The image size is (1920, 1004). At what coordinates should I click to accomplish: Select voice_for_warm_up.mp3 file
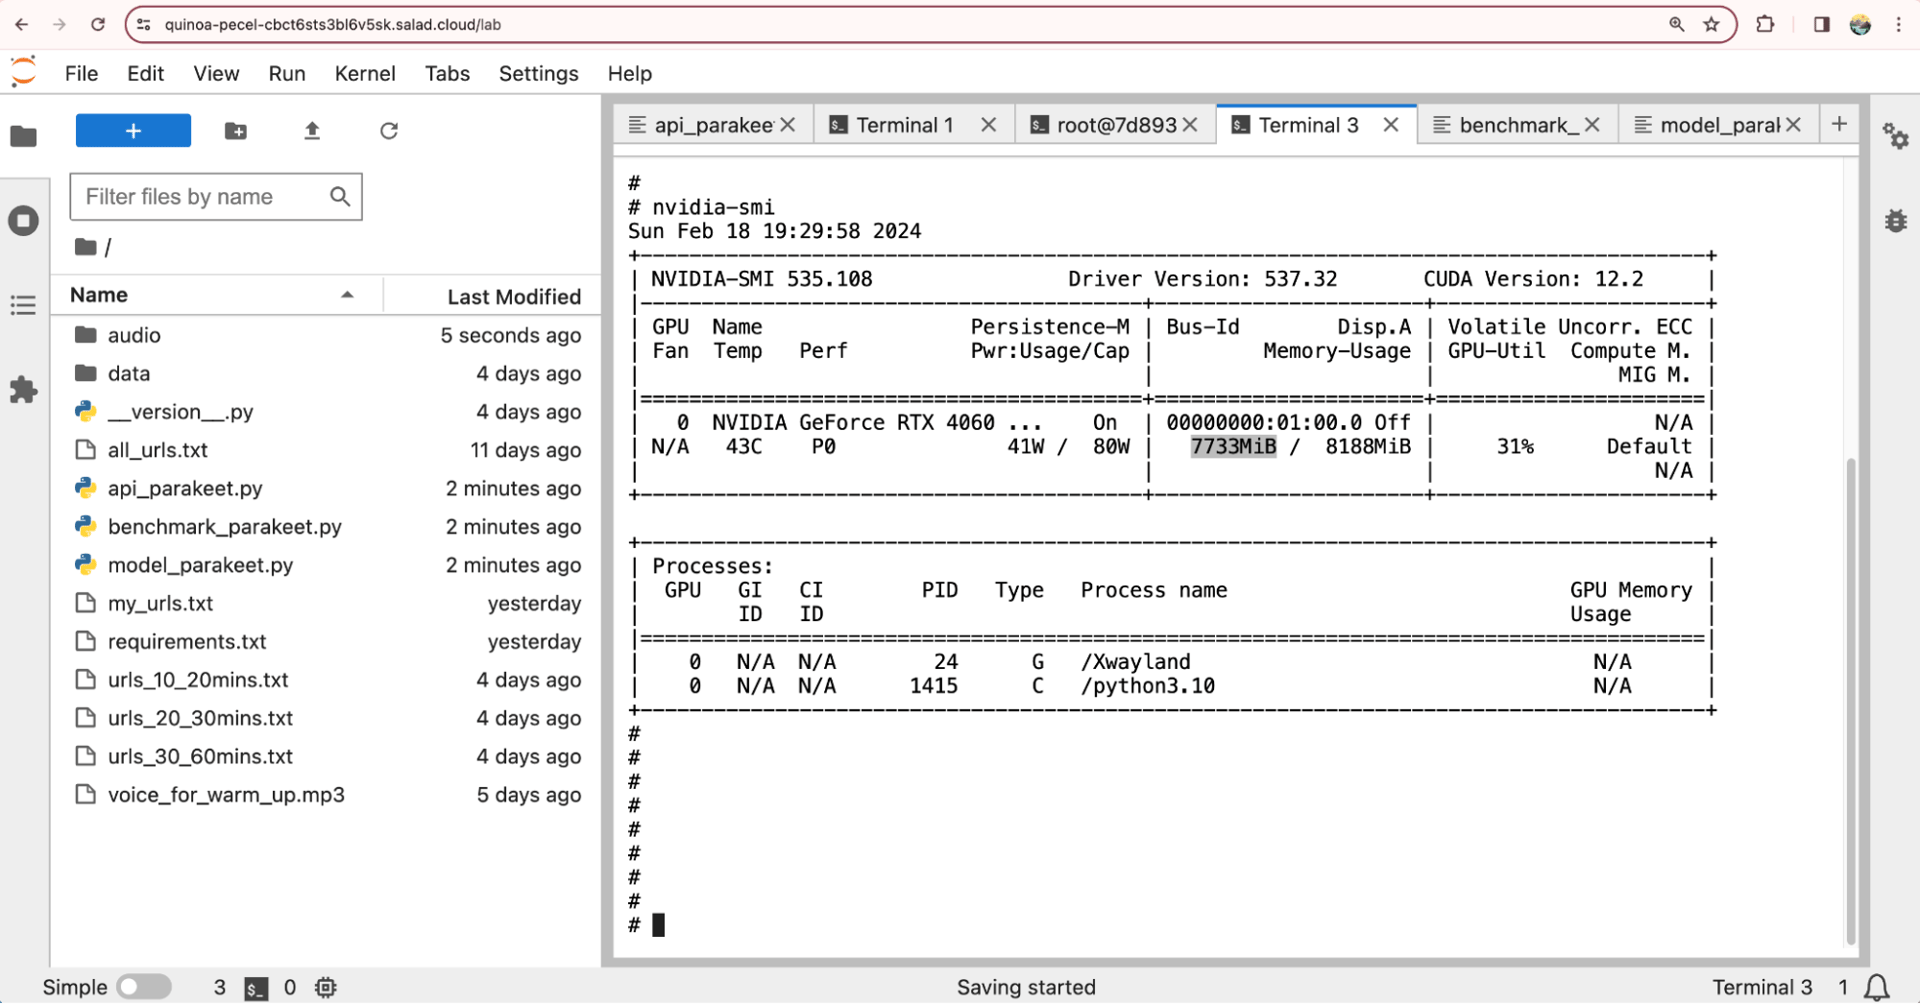pyautogui.click(x=326, y=795)
